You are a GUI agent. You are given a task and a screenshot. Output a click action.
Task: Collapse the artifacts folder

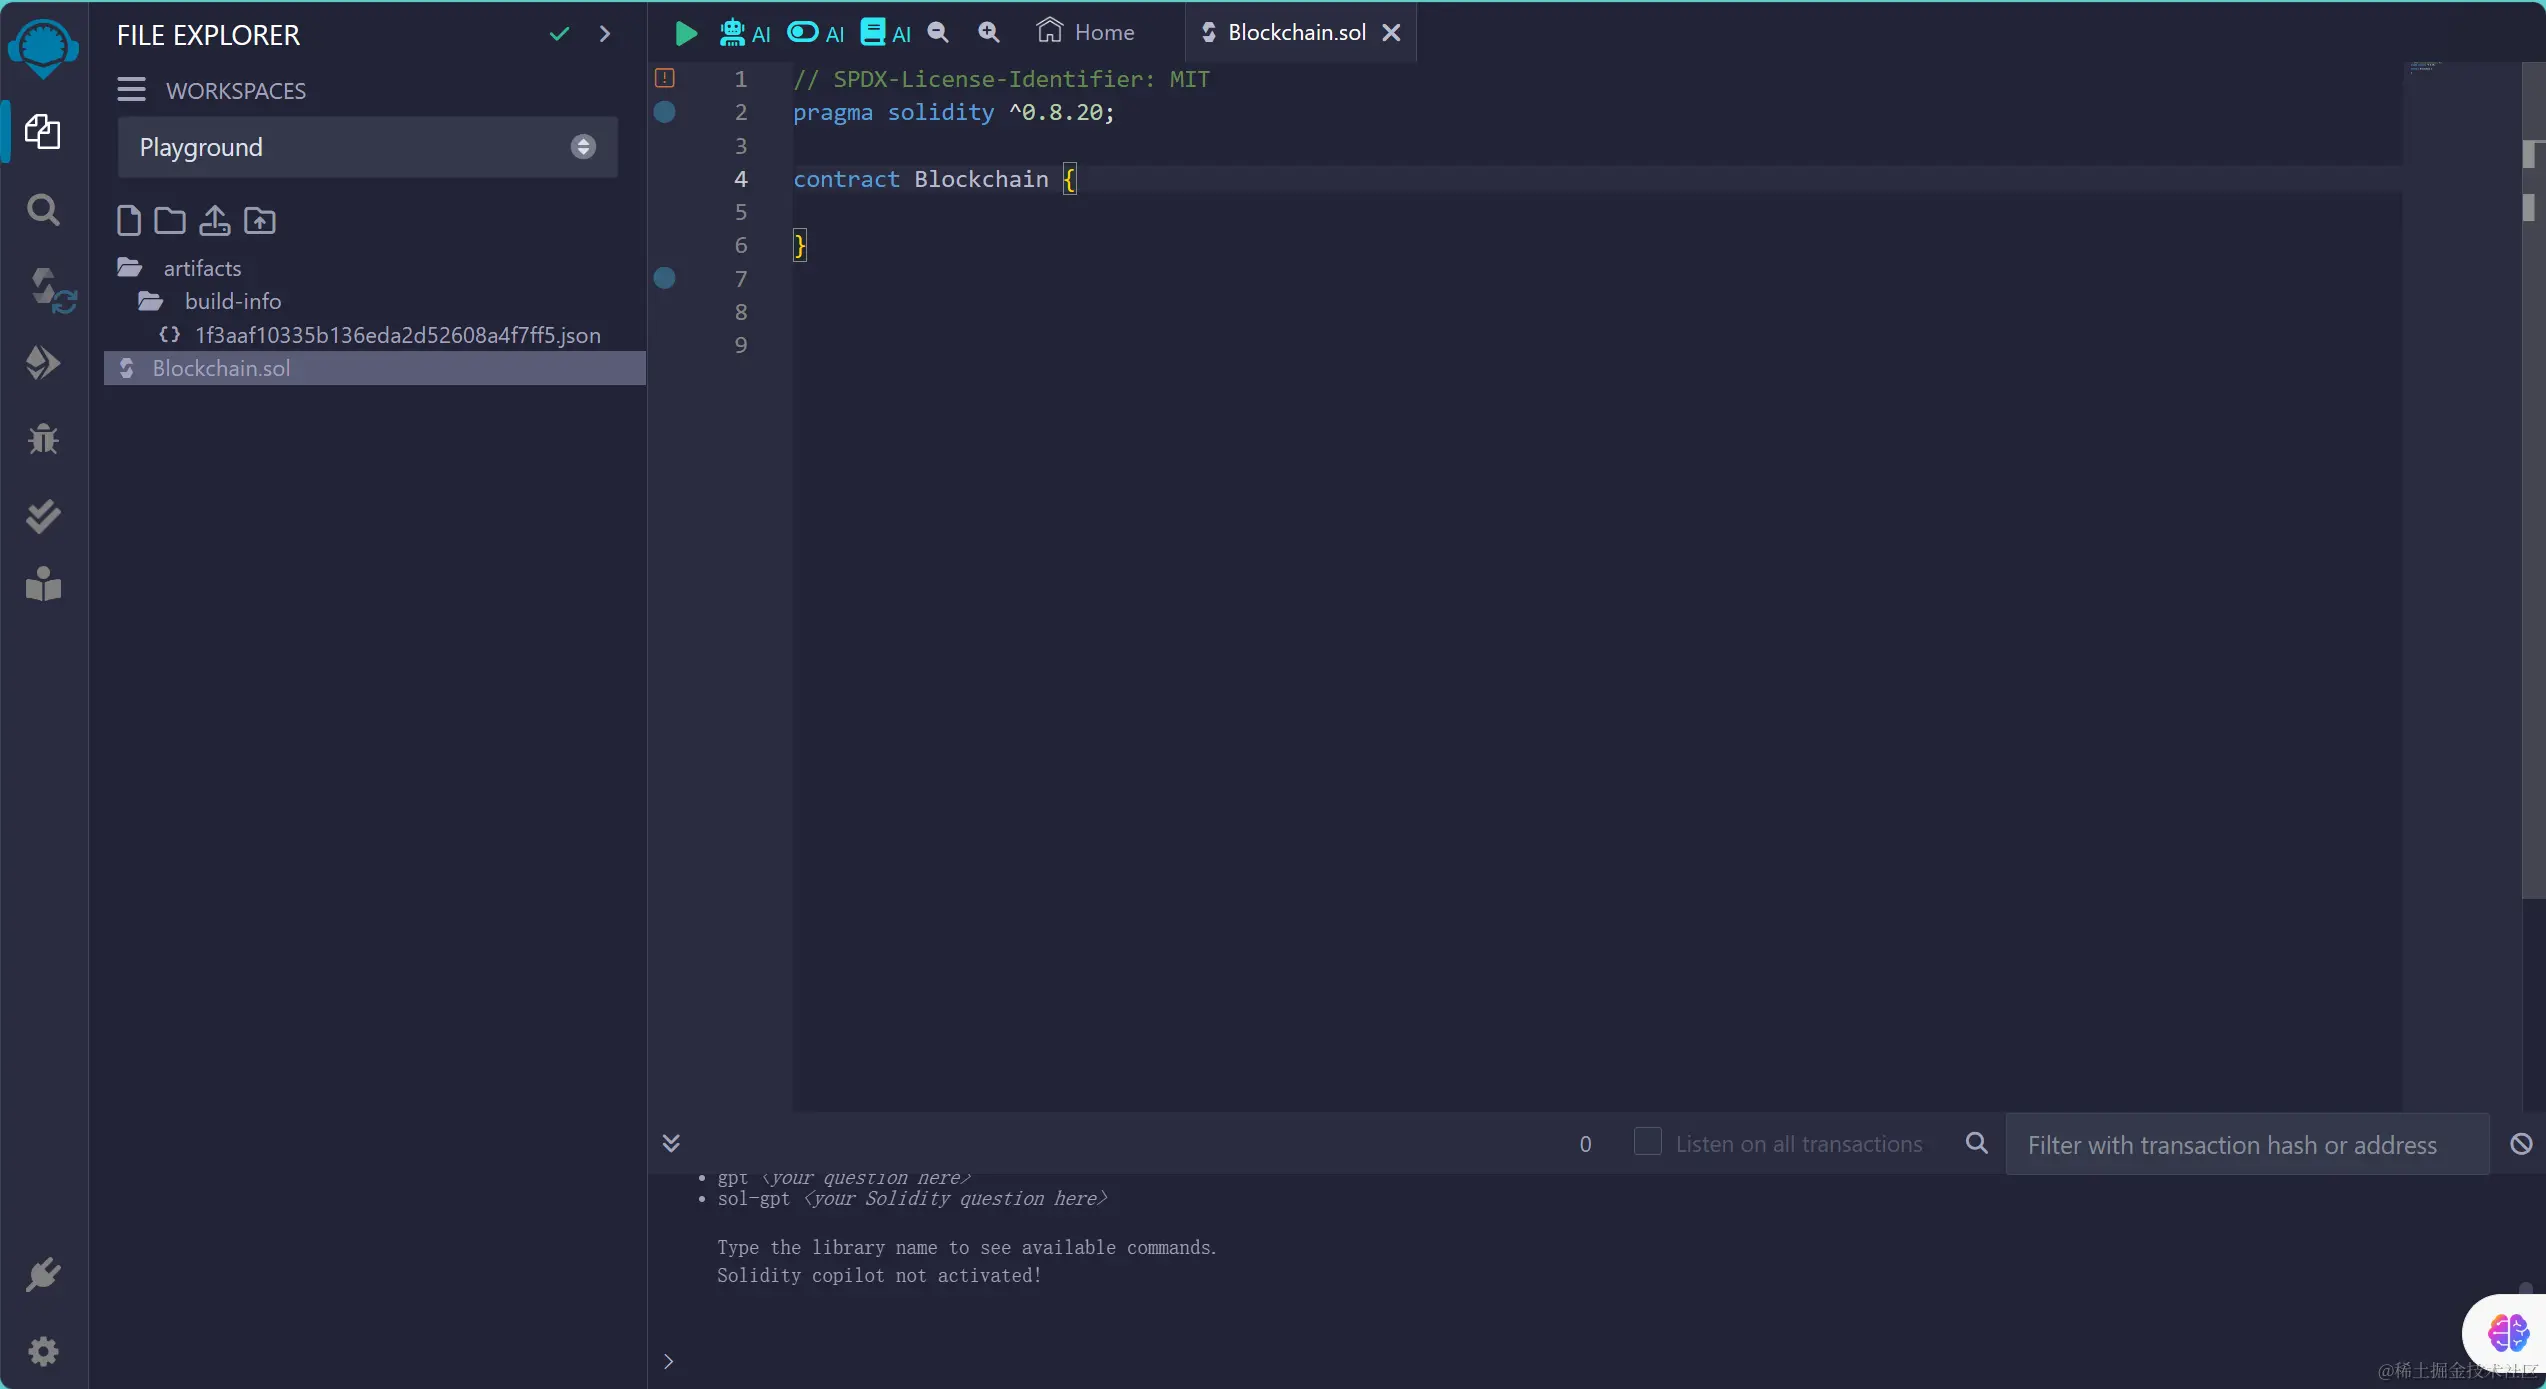(202, 268)
